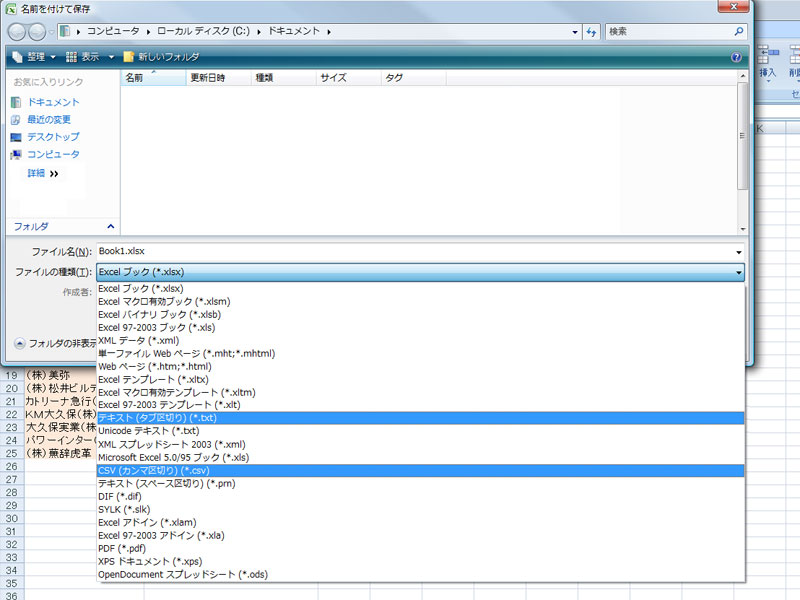Click ドキュメント in address breadcrumb

[294, 32]
